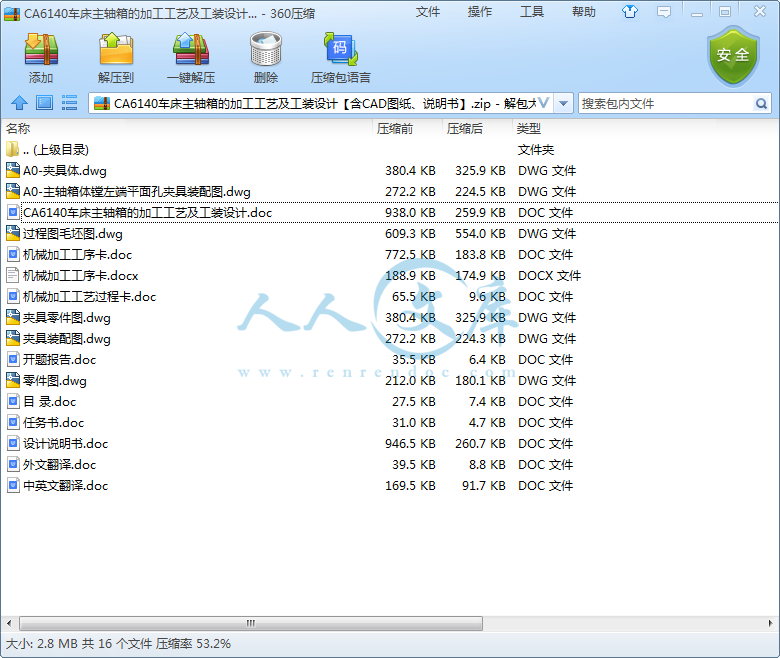Go up one level with the blue arrow
Screen dimensions: 780x658
pos(19,103)
